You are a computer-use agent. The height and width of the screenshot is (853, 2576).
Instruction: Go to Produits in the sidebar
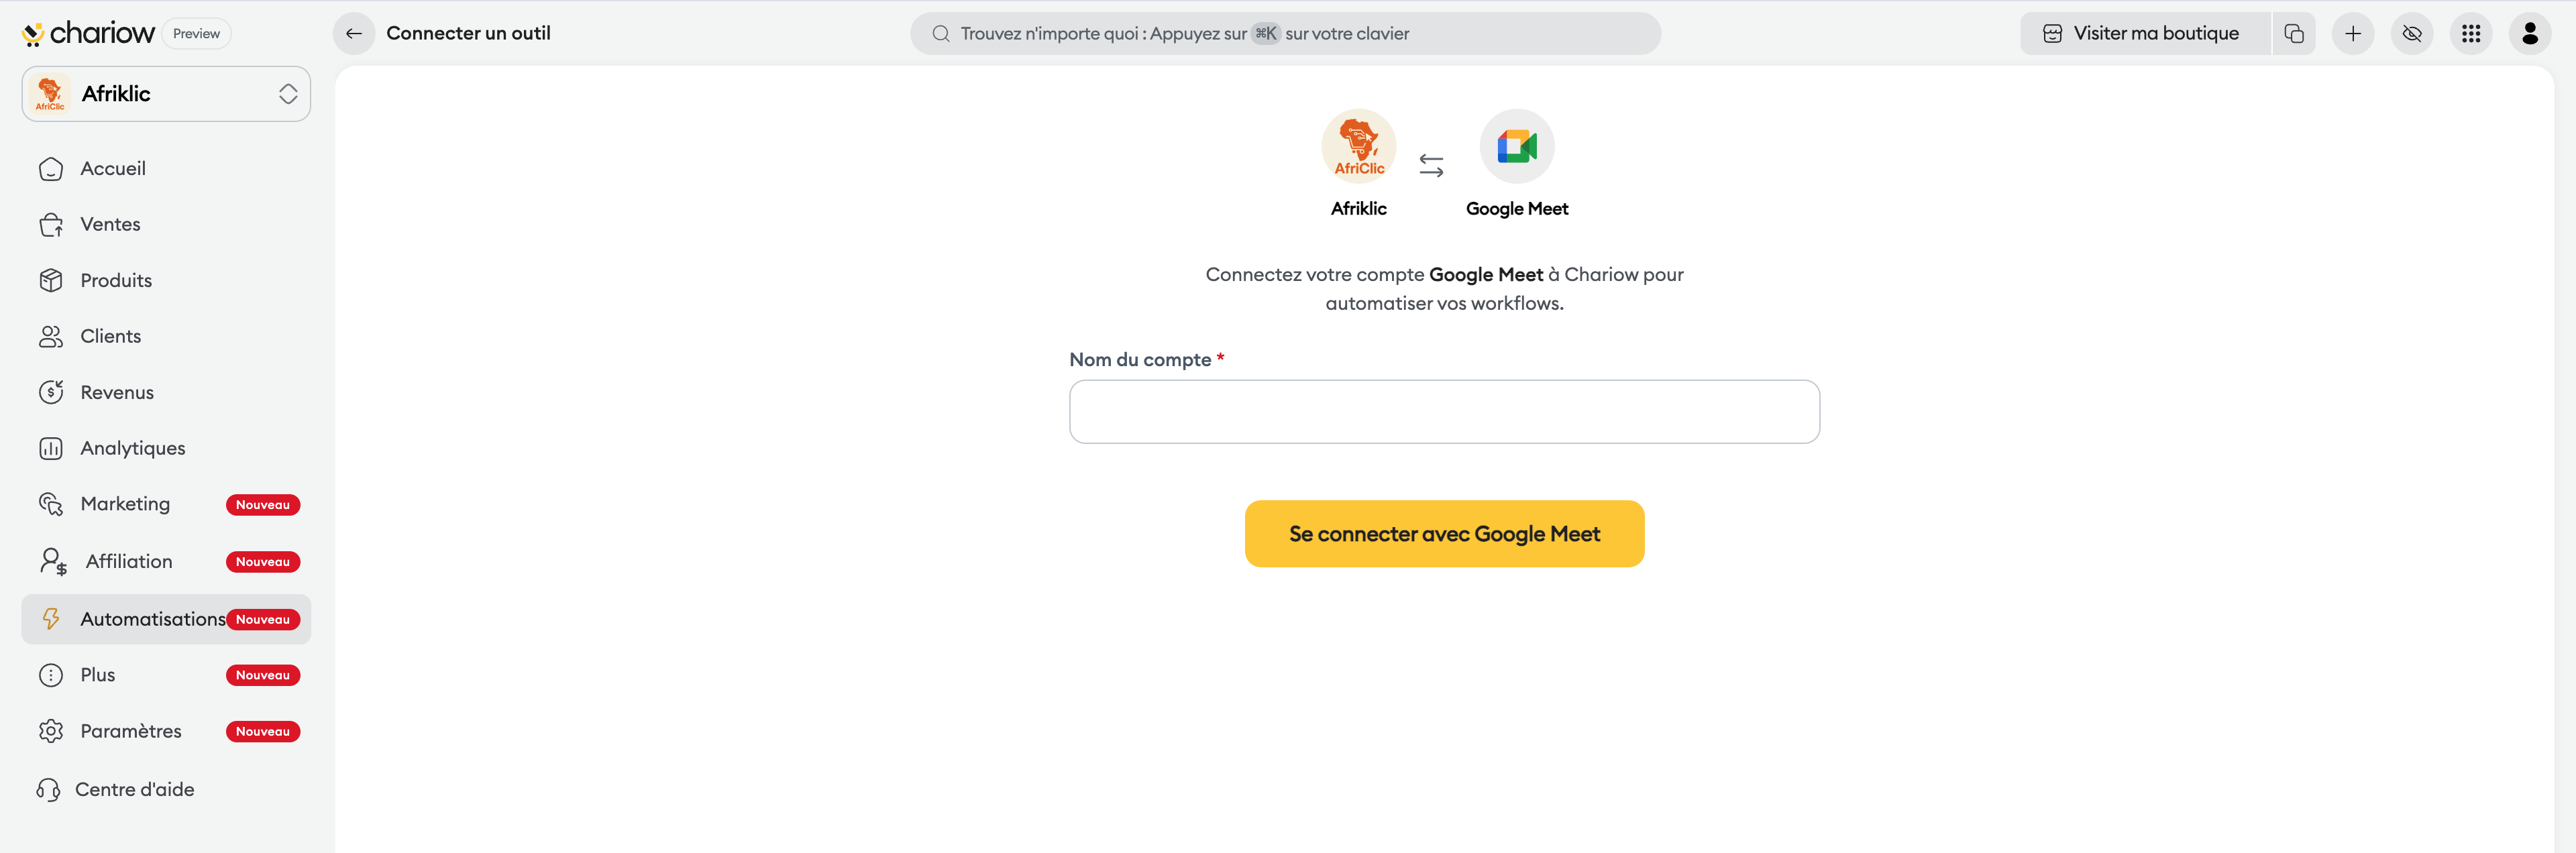(x=116, y=280)
